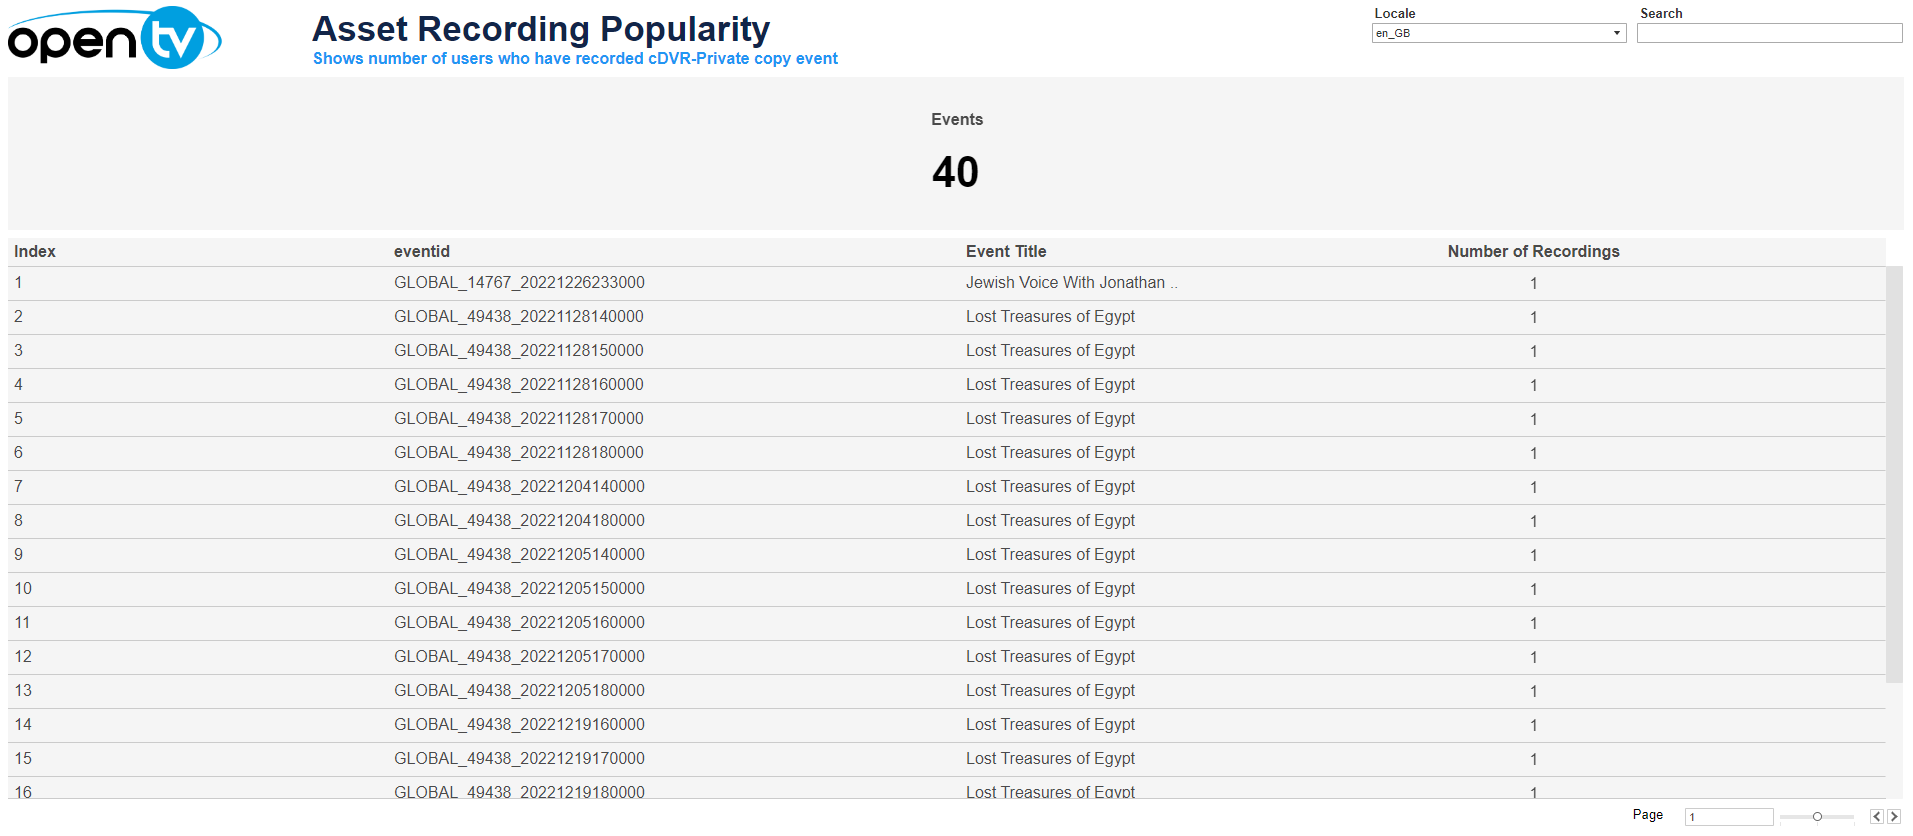This screenshot has height=836, width=1913.
Task: Click recordings count in row 10
Action: point(1533,589)
